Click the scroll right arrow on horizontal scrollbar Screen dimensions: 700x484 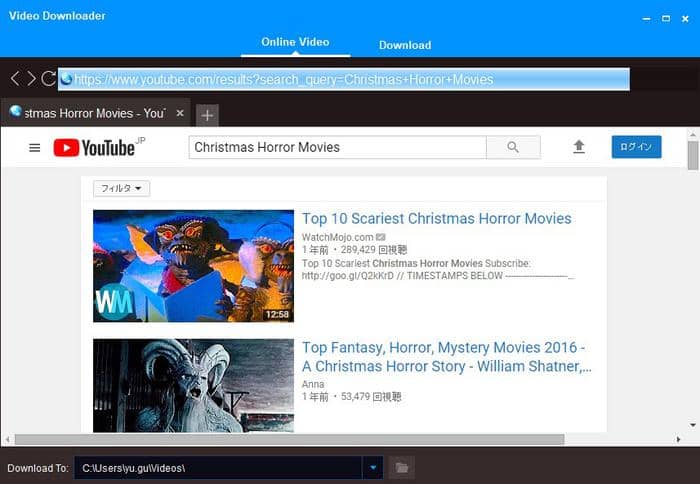(x=679, y=439)
